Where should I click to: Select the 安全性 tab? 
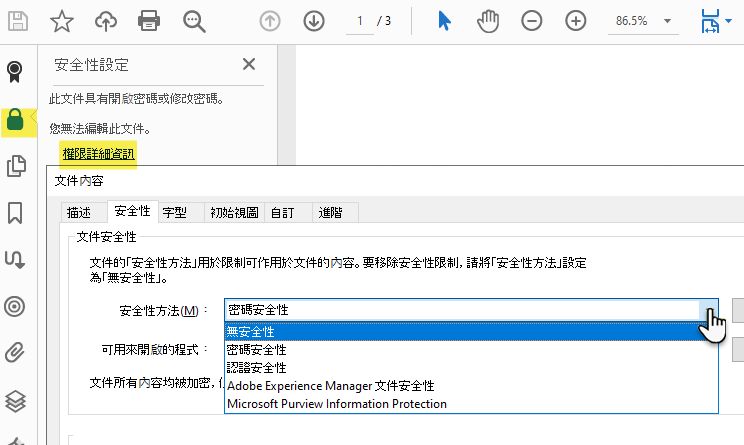pos(132,211)
